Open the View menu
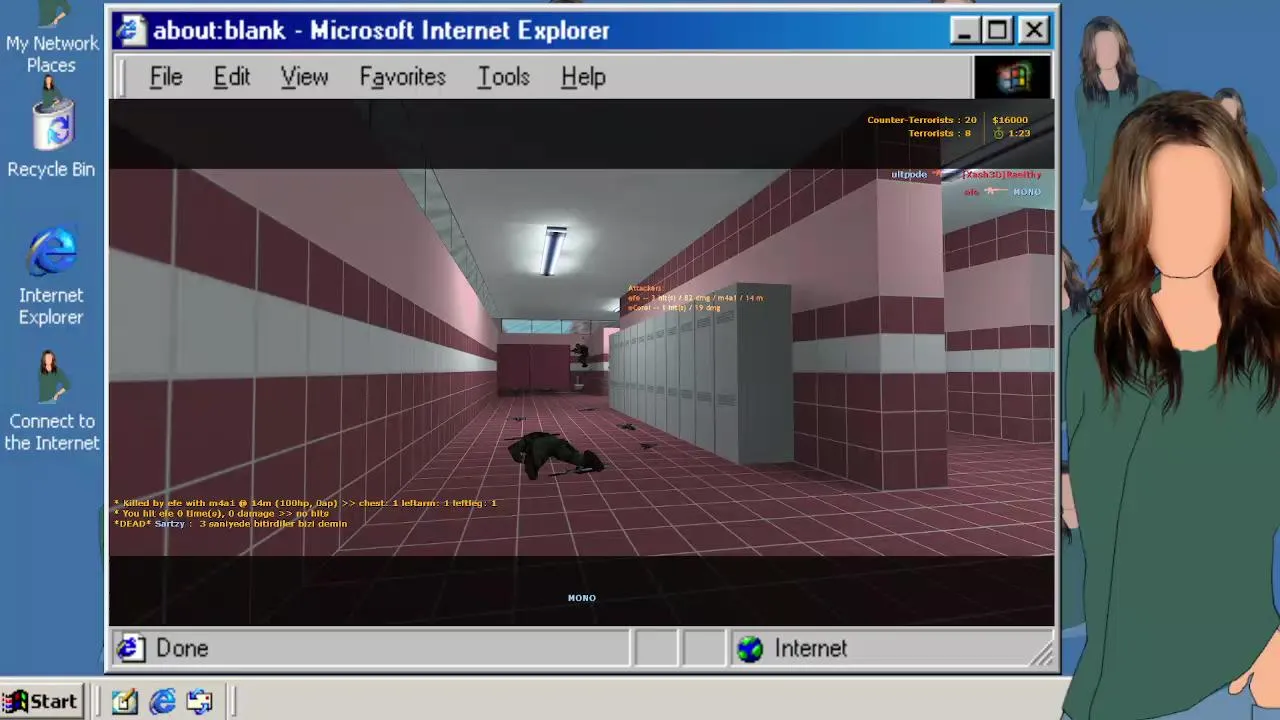This screenshot has height=720, width=1280. coord(304,77)
